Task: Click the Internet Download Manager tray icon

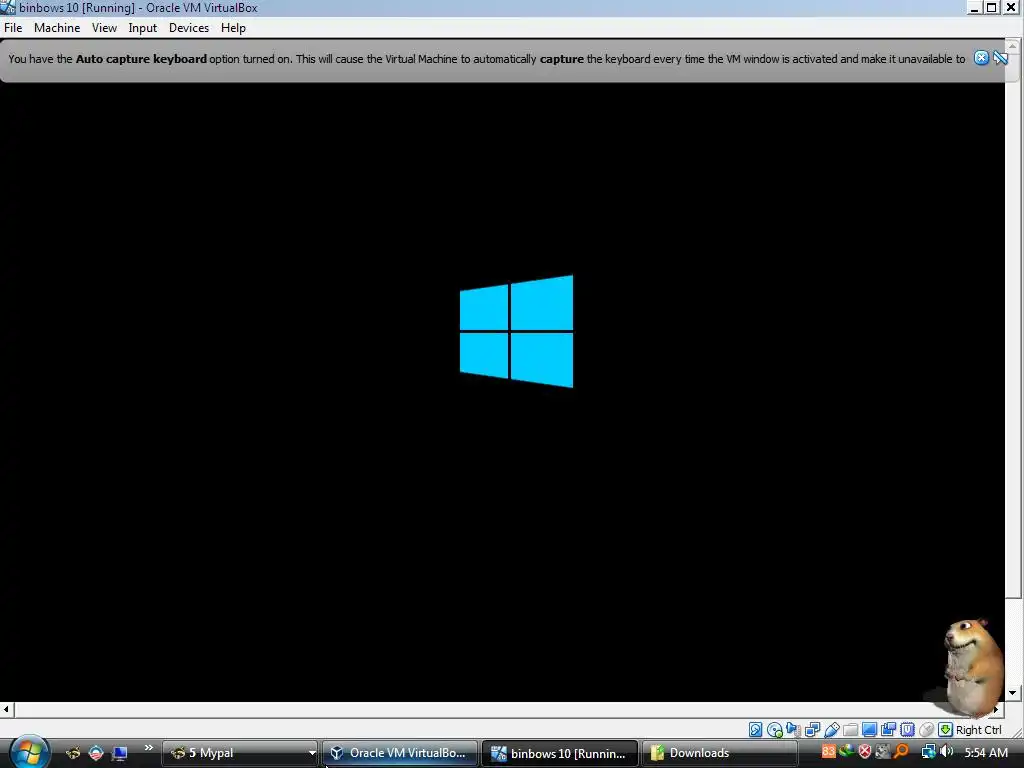Action: click(847, 751)
